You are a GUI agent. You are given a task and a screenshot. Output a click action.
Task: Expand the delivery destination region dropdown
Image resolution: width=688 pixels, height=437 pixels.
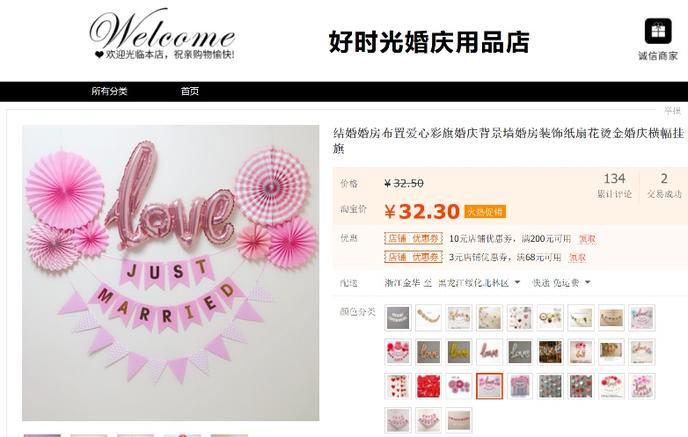479,283
